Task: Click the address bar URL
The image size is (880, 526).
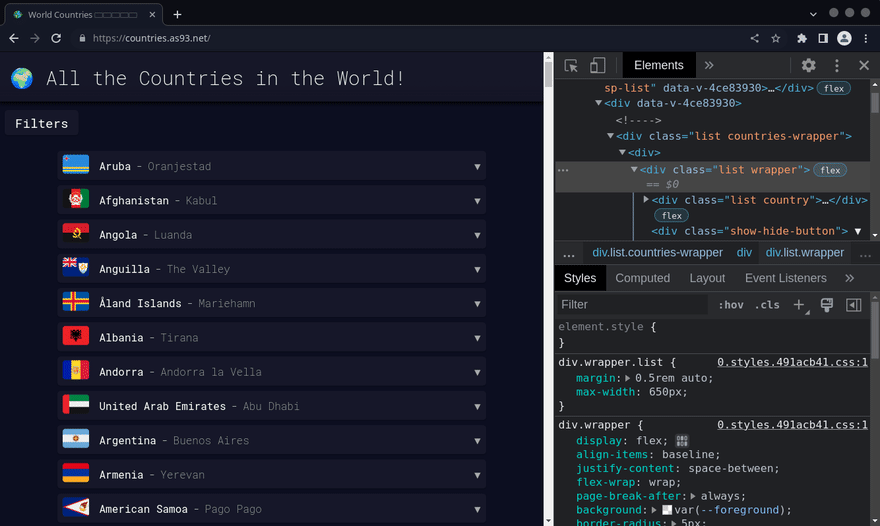Action: (152, 38)
